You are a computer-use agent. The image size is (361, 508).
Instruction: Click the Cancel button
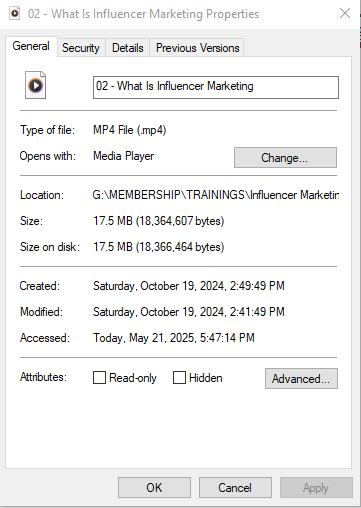pos(235,488)
